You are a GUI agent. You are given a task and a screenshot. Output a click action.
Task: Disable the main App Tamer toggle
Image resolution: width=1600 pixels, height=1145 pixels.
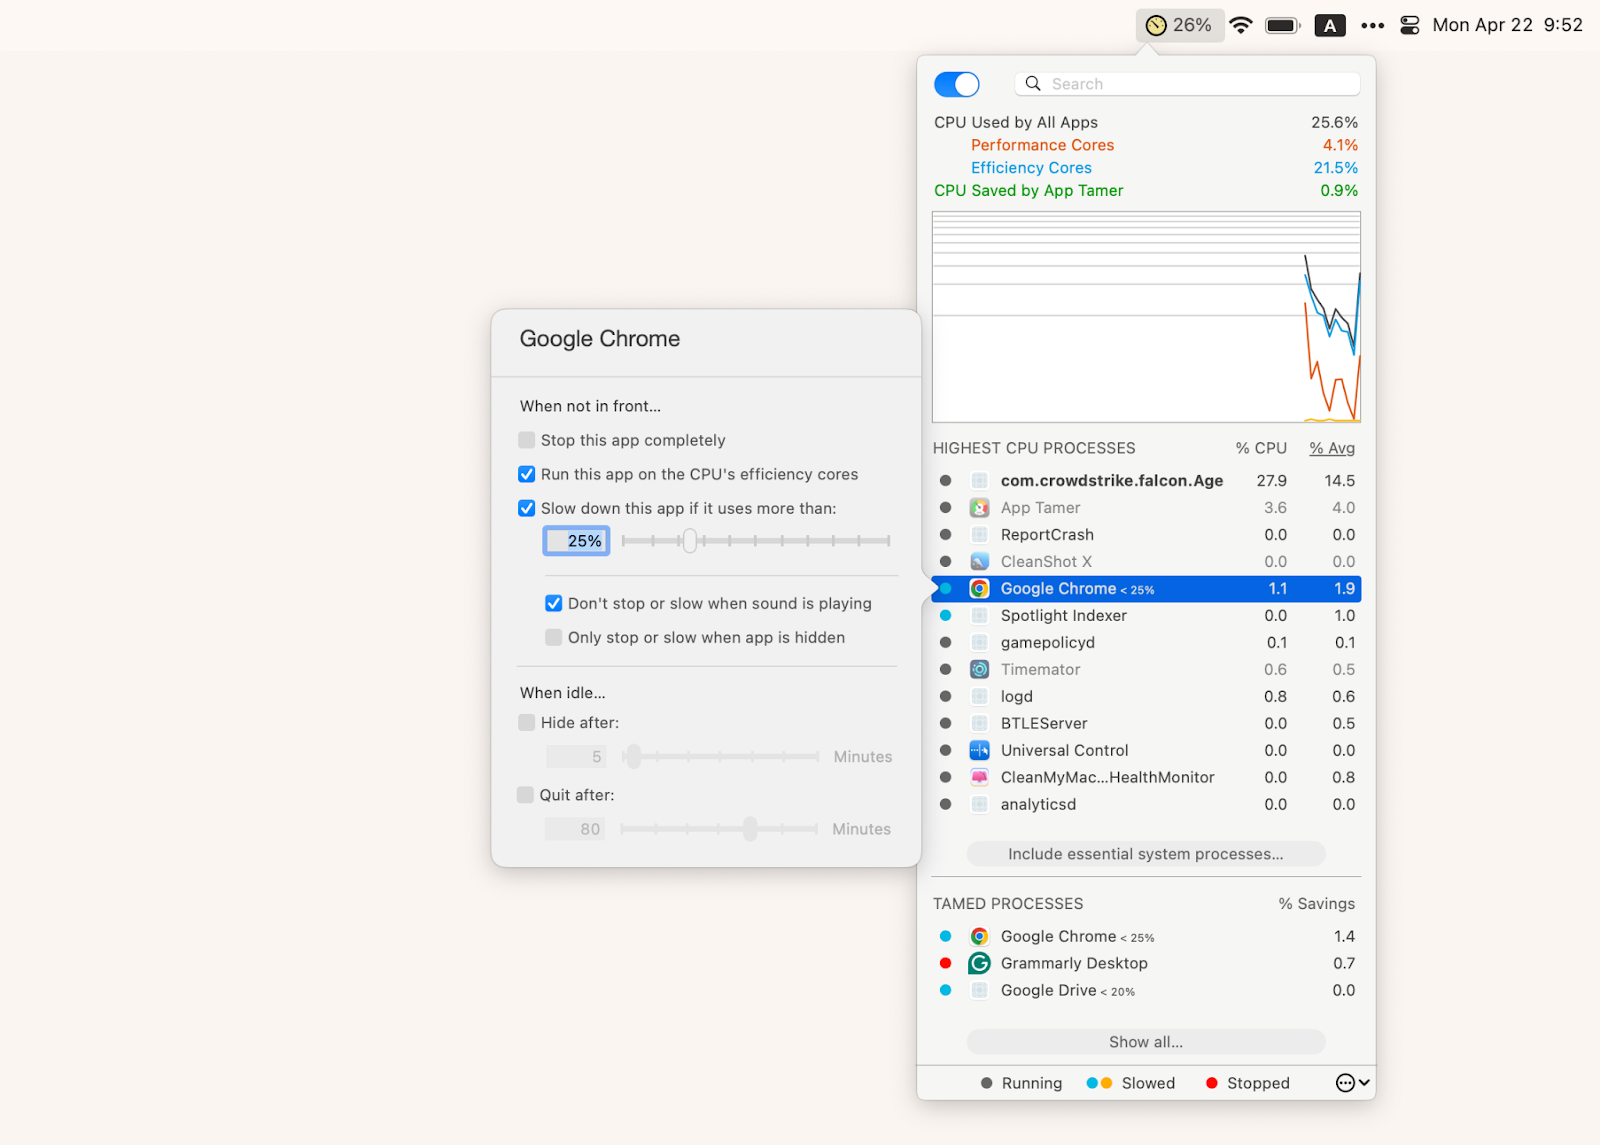coord(956,84)
